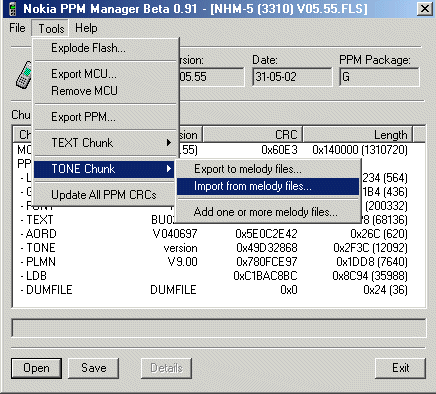Click the length 0x24 (36)
This screenshot has height=394, width=436.
386,290
